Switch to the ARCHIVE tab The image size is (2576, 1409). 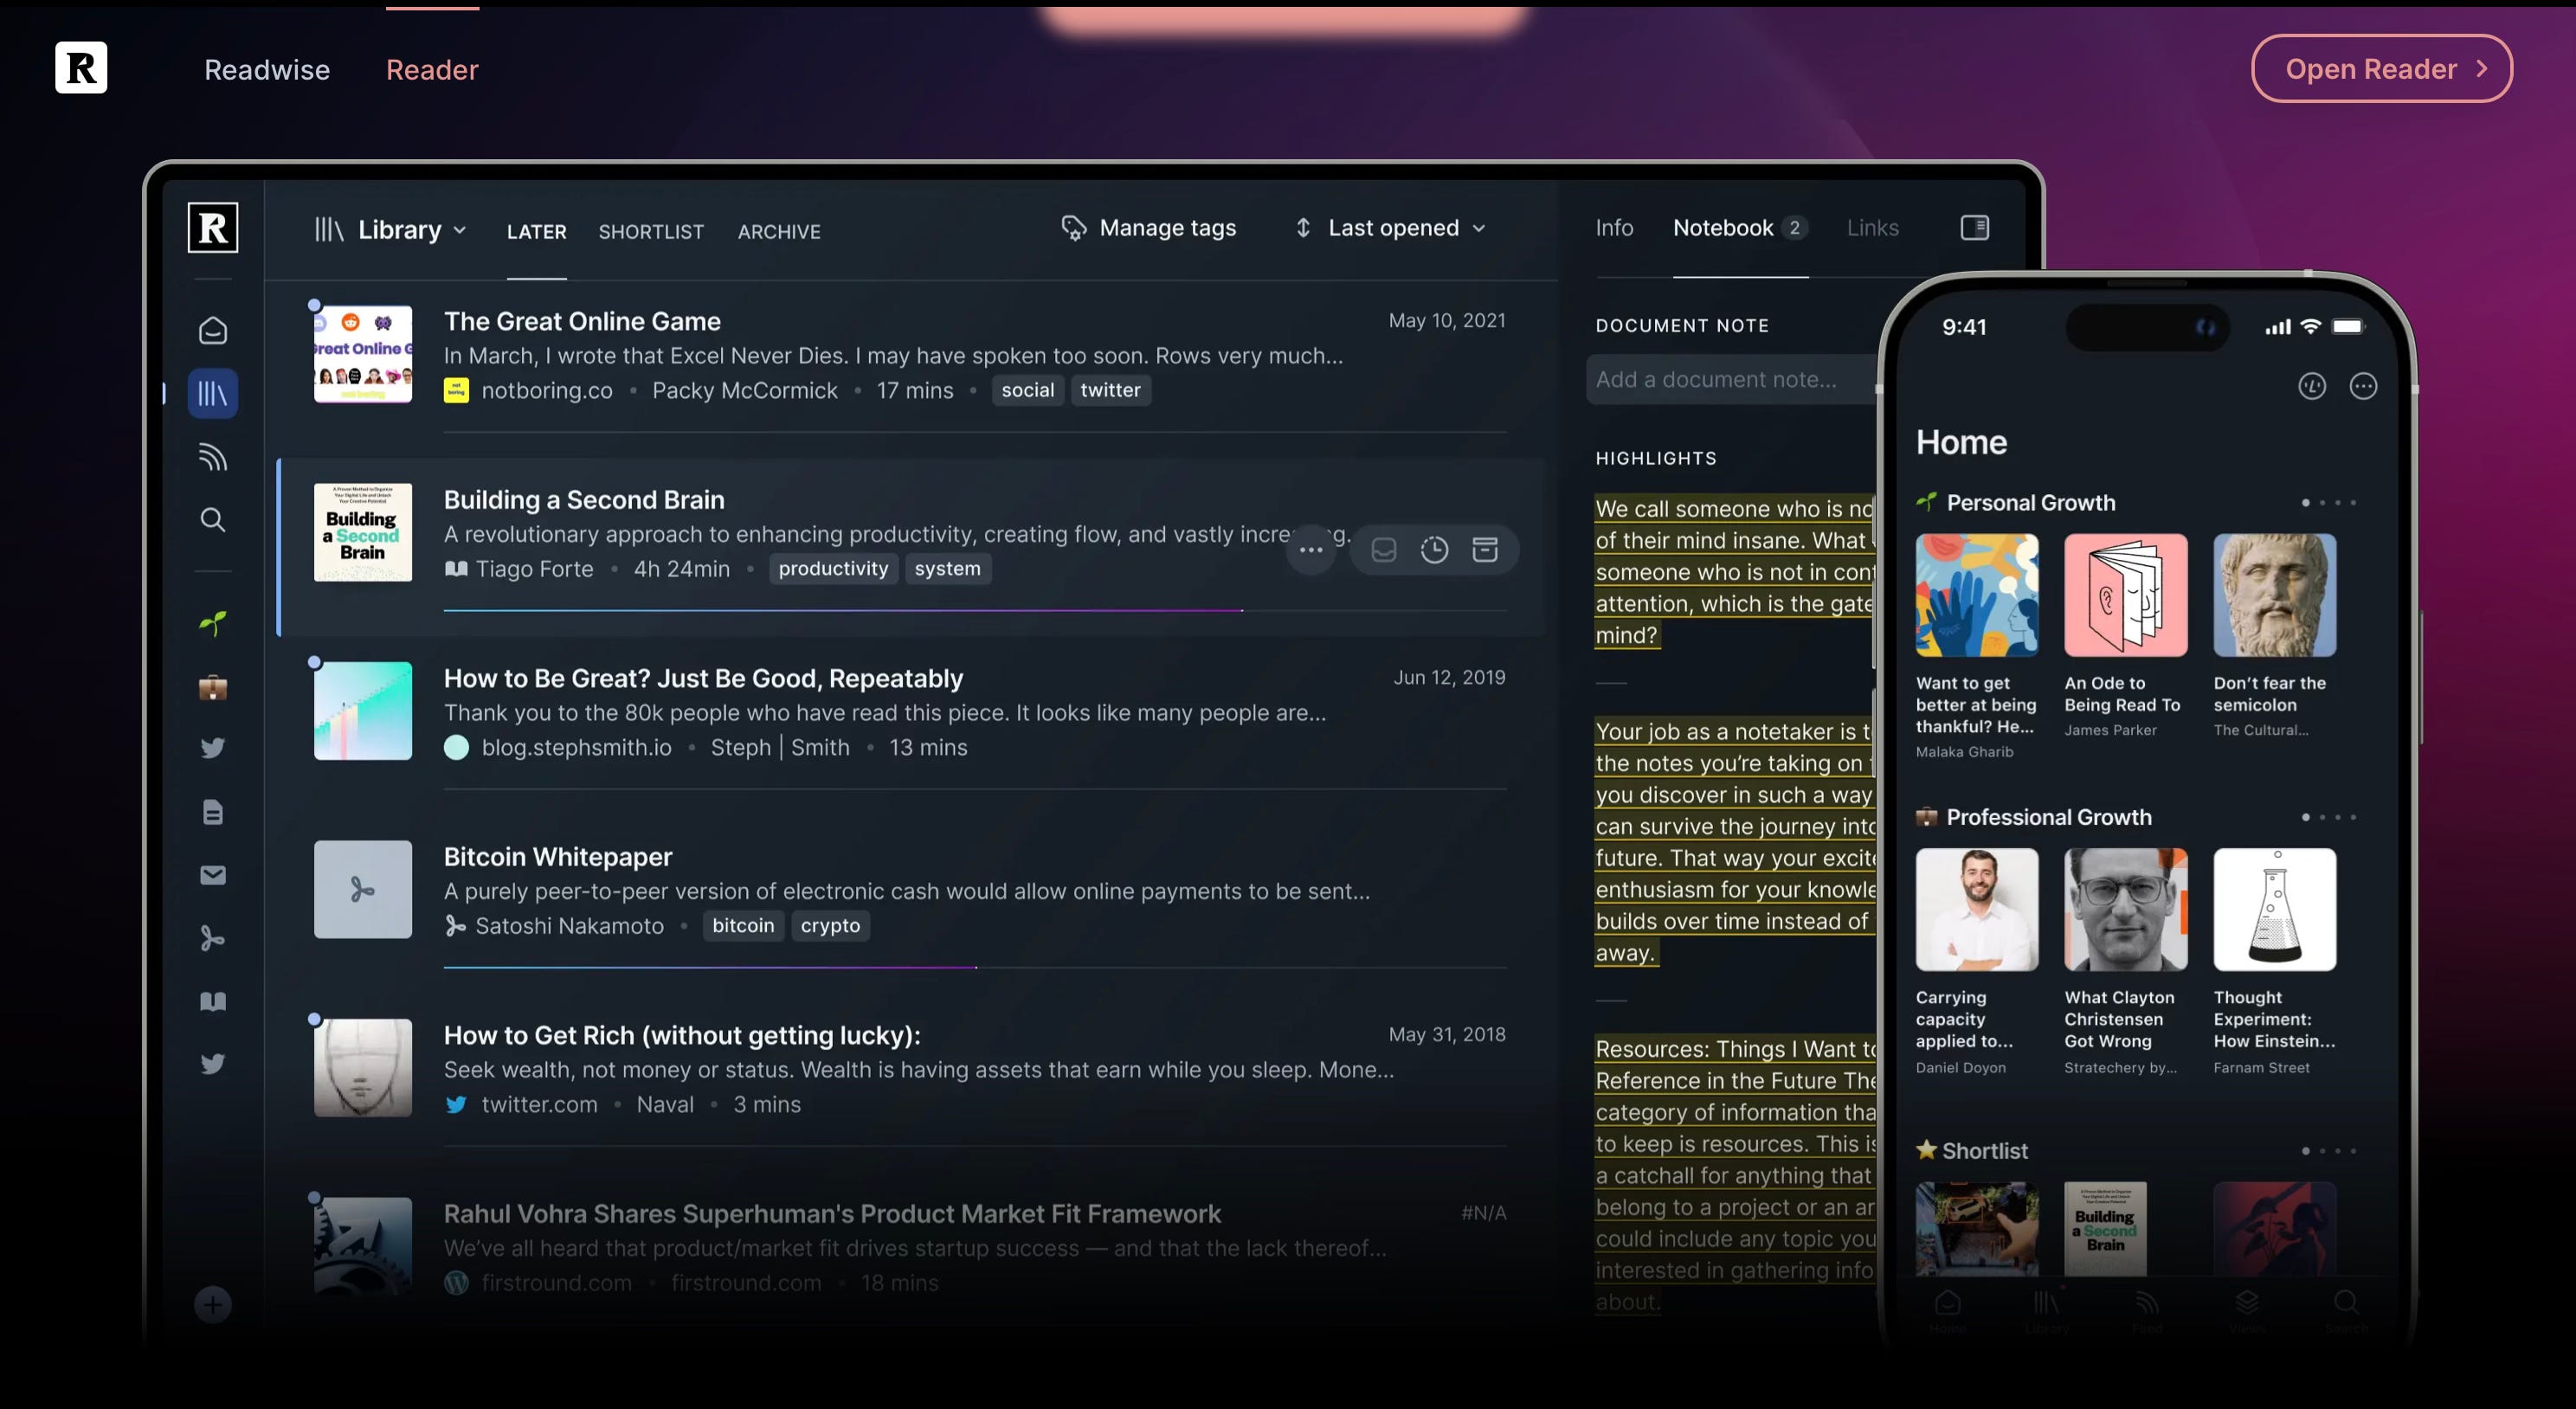[779, 232]
